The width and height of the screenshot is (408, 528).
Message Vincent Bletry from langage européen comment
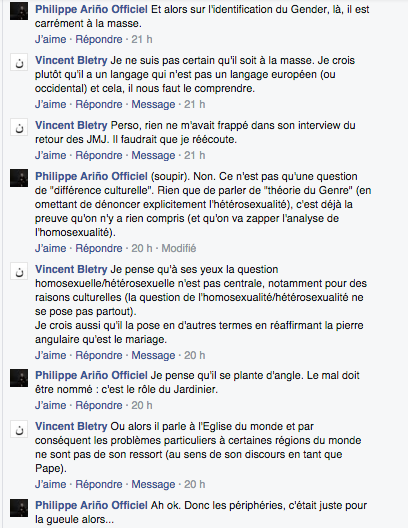[153, 104]
